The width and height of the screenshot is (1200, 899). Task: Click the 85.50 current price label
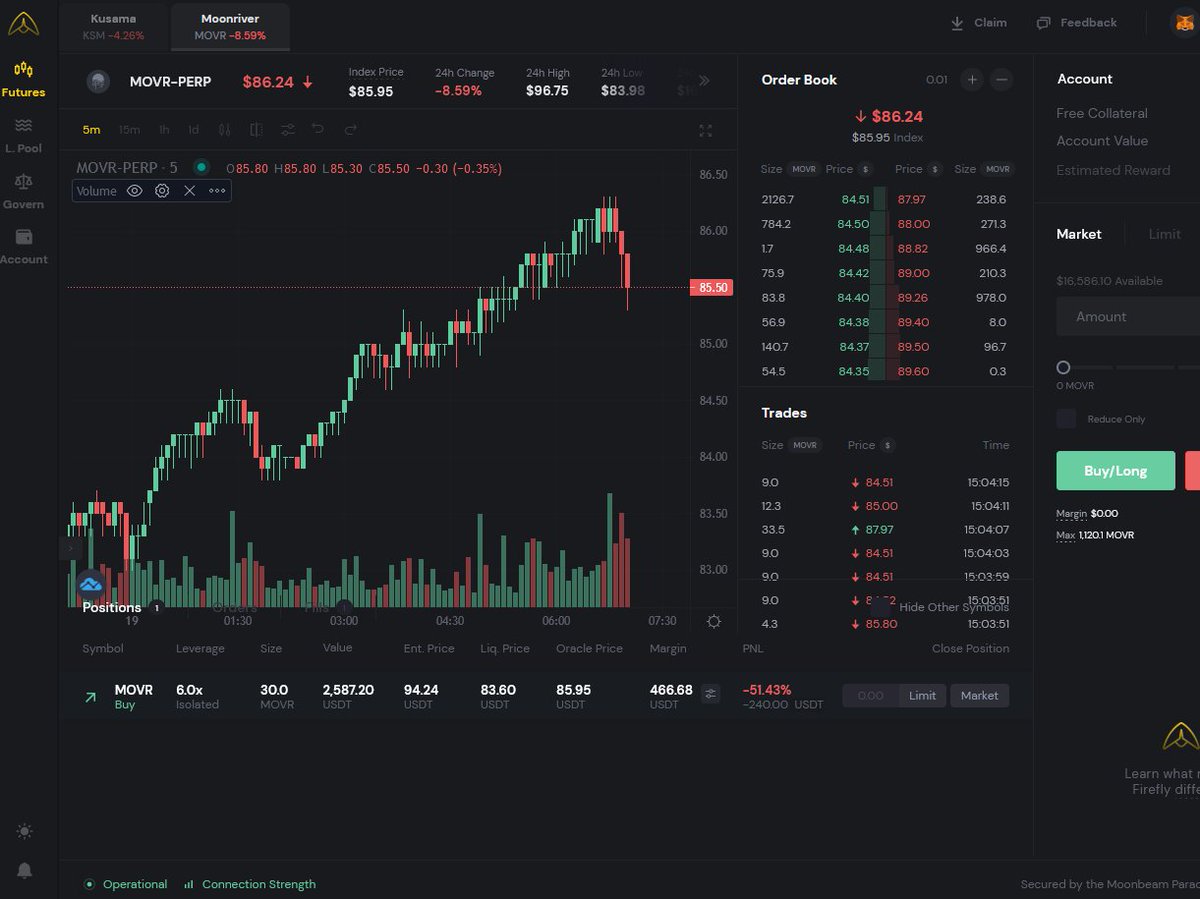point(712,287)
